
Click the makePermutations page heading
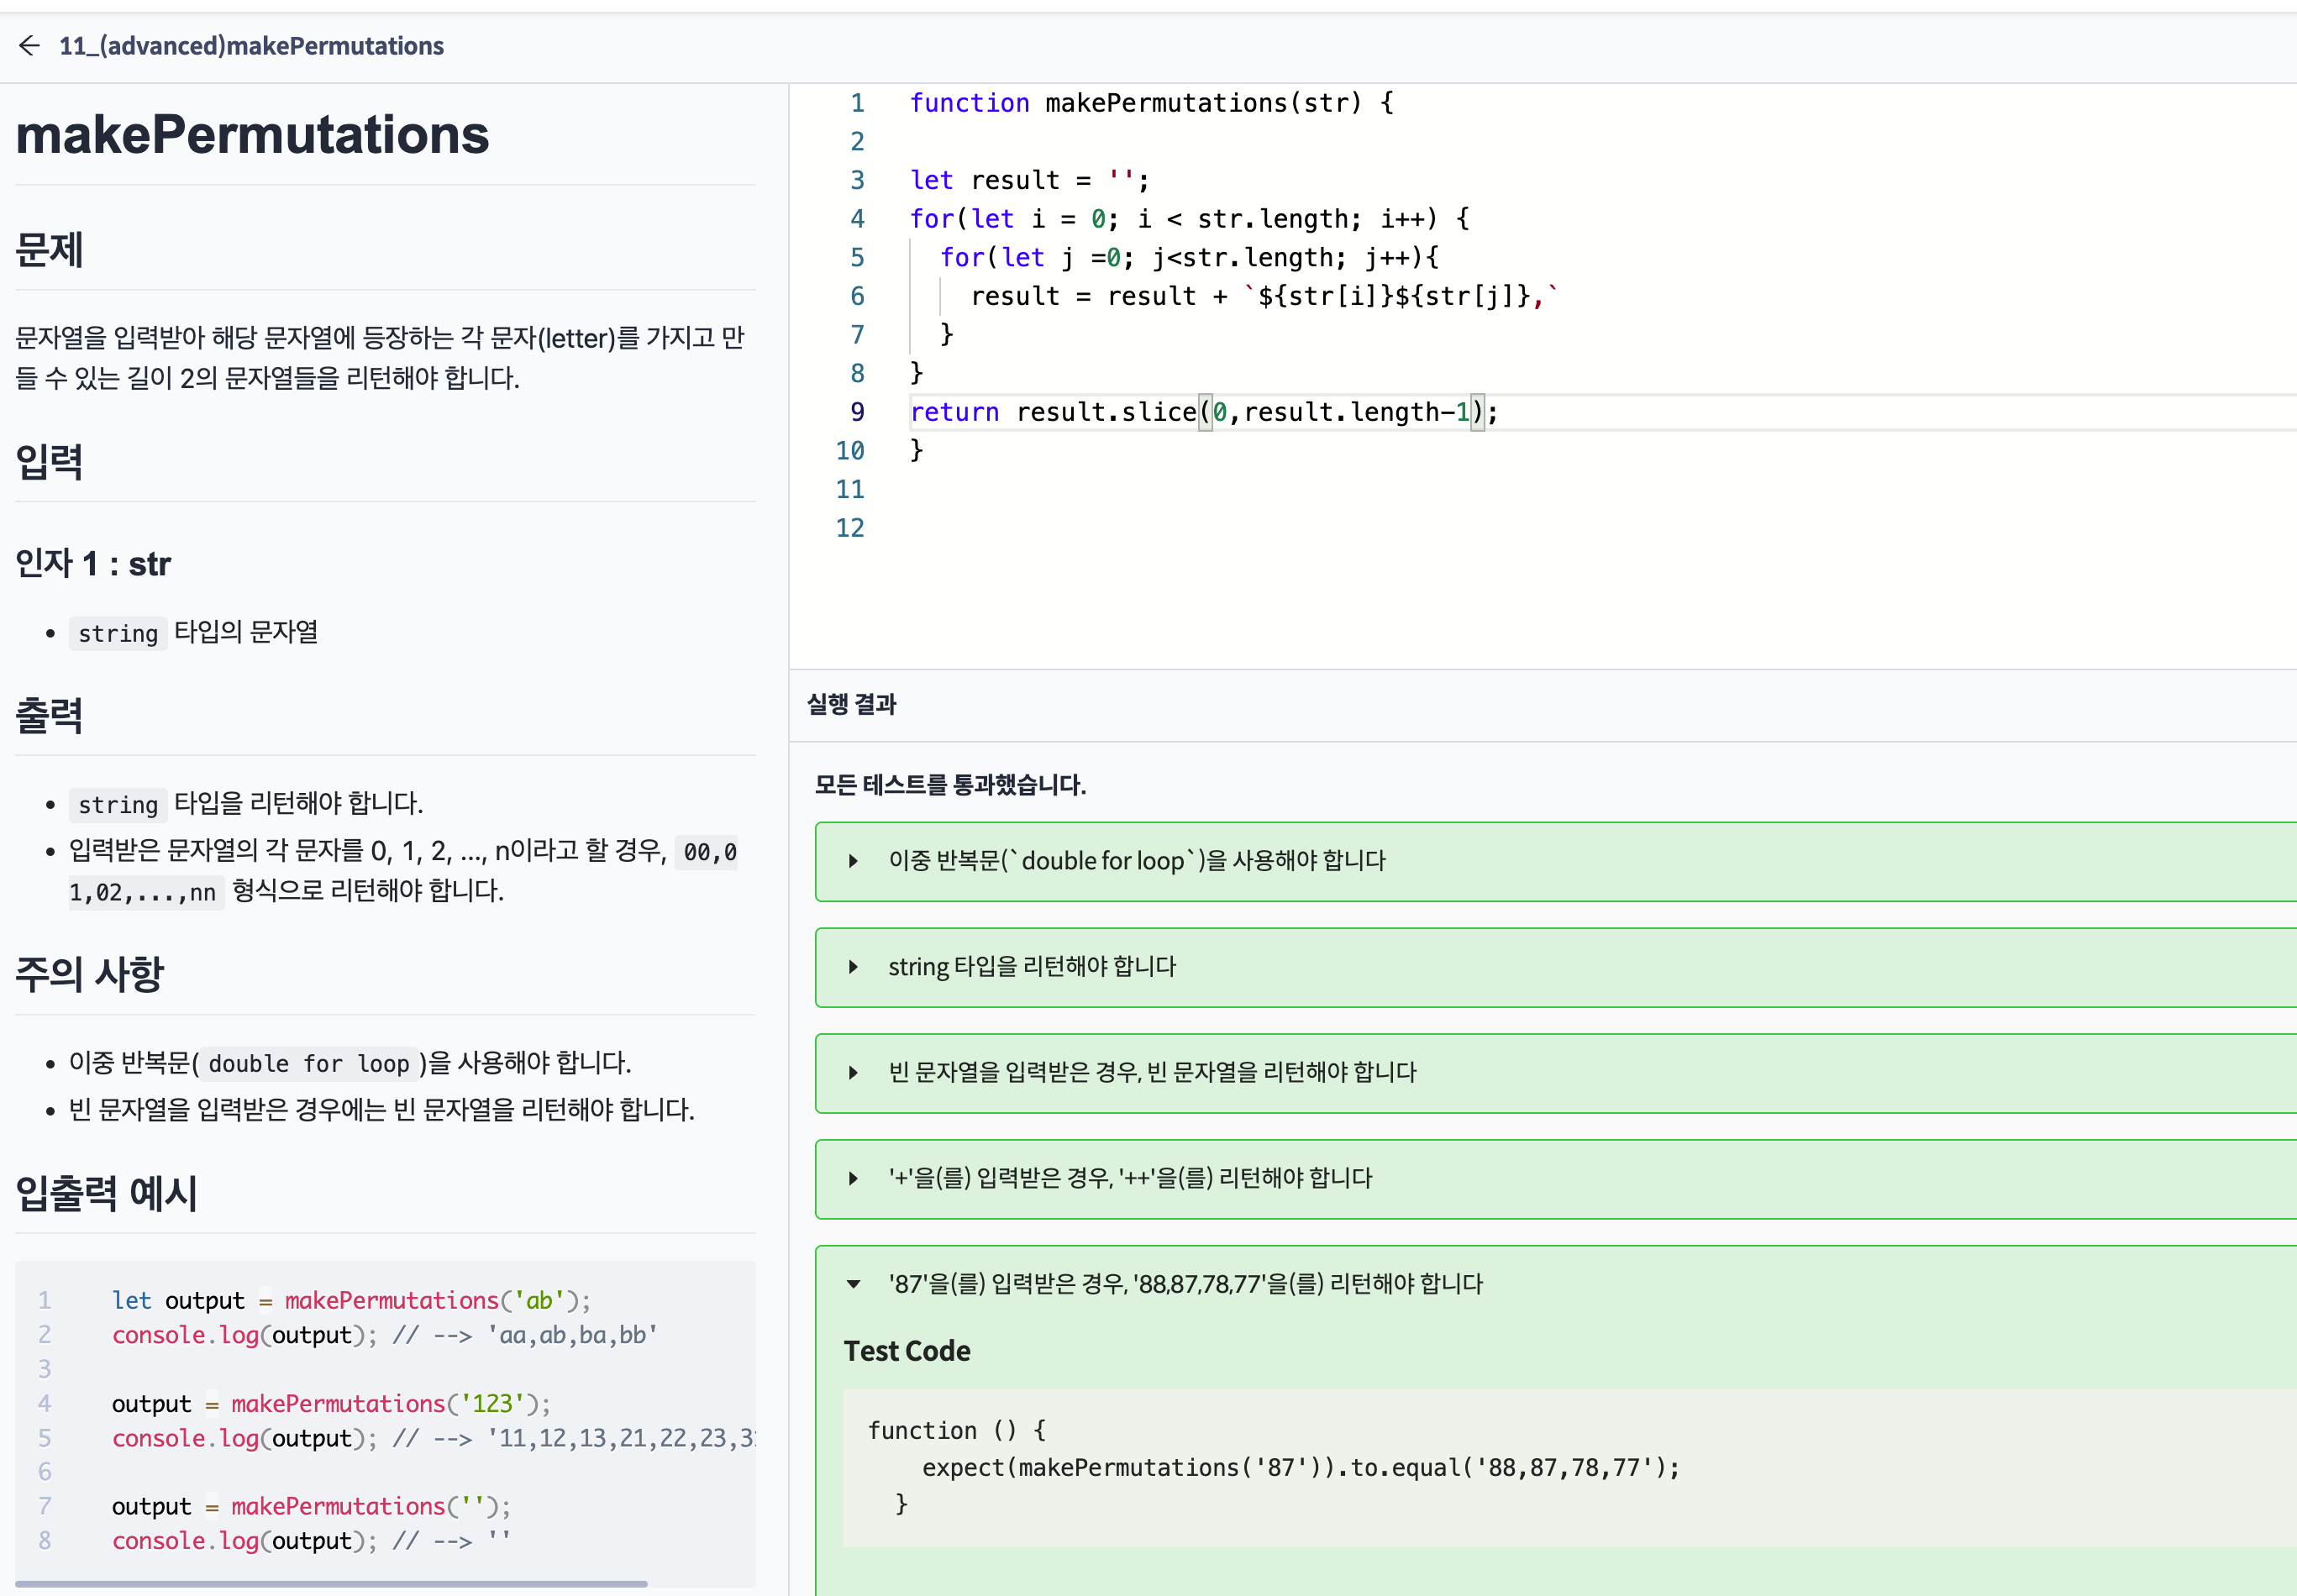click(x=253, y=135)
